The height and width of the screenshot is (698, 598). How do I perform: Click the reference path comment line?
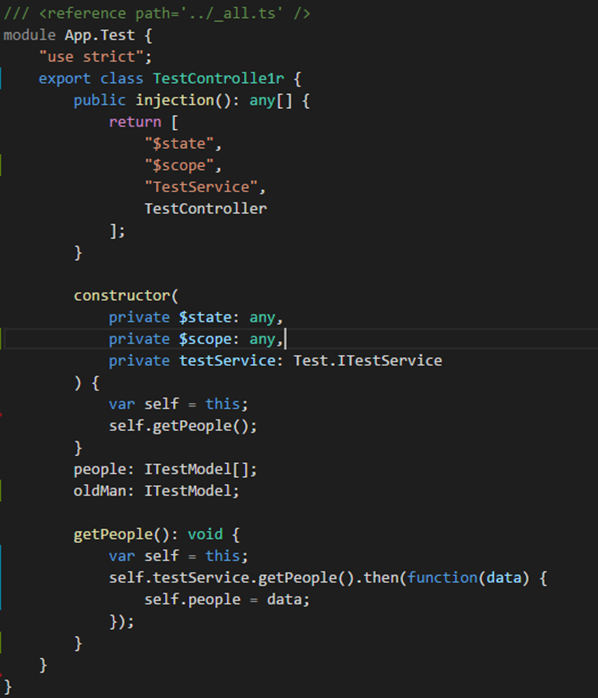[x=157, y=13]
